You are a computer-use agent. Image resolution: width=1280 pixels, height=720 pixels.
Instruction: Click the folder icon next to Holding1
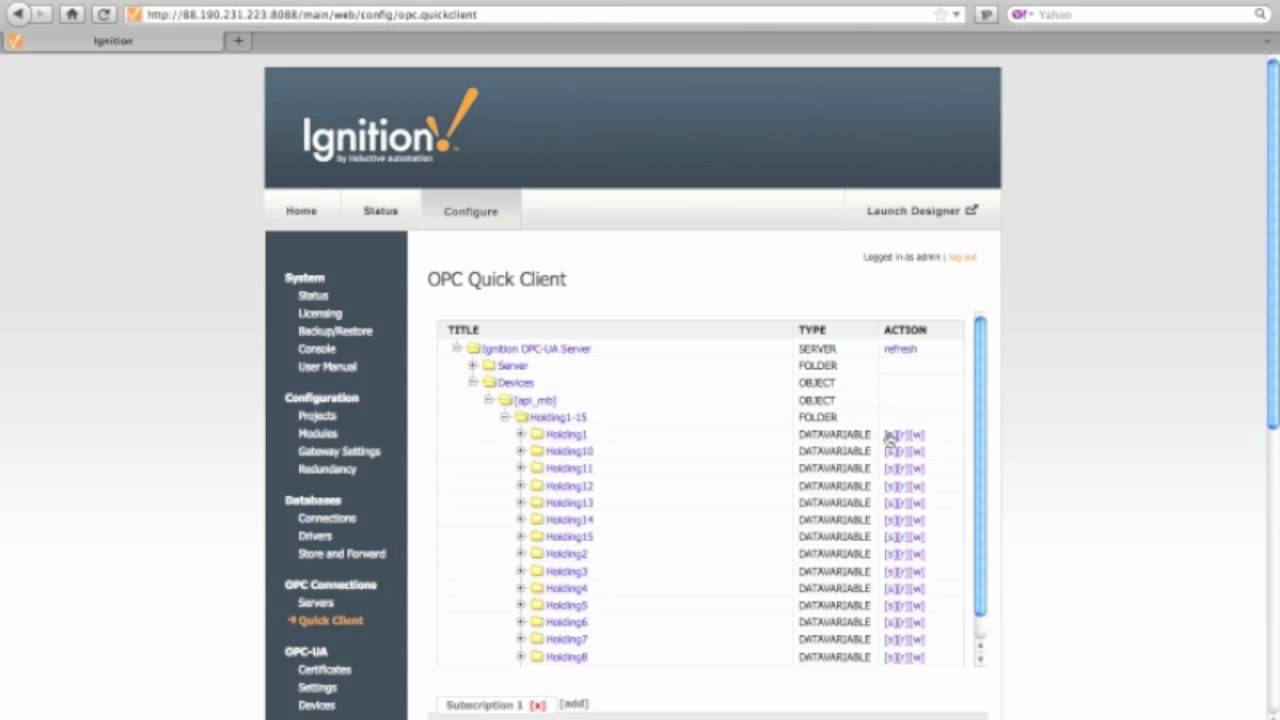tap(537, 434)
